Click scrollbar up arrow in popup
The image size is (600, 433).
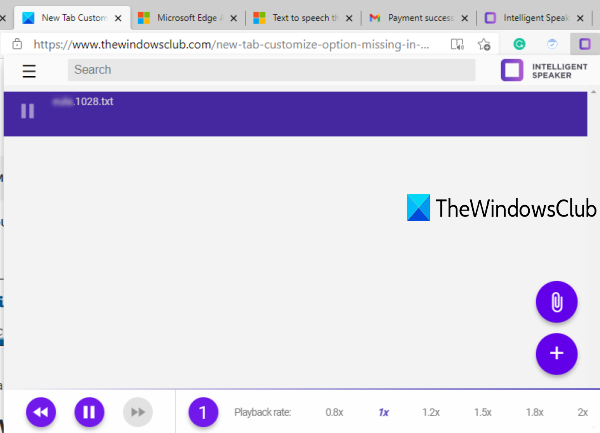click(x=593, y=92)
